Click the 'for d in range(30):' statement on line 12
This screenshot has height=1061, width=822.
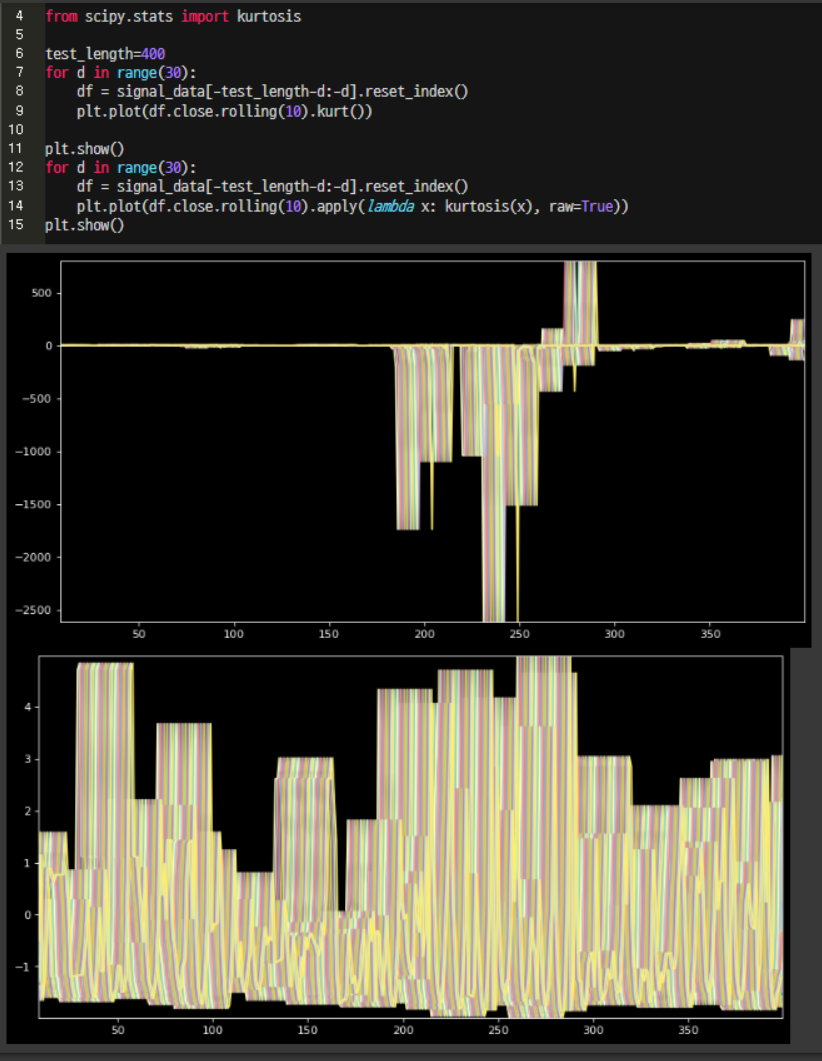pyautogui.click(x=121, y=167)
